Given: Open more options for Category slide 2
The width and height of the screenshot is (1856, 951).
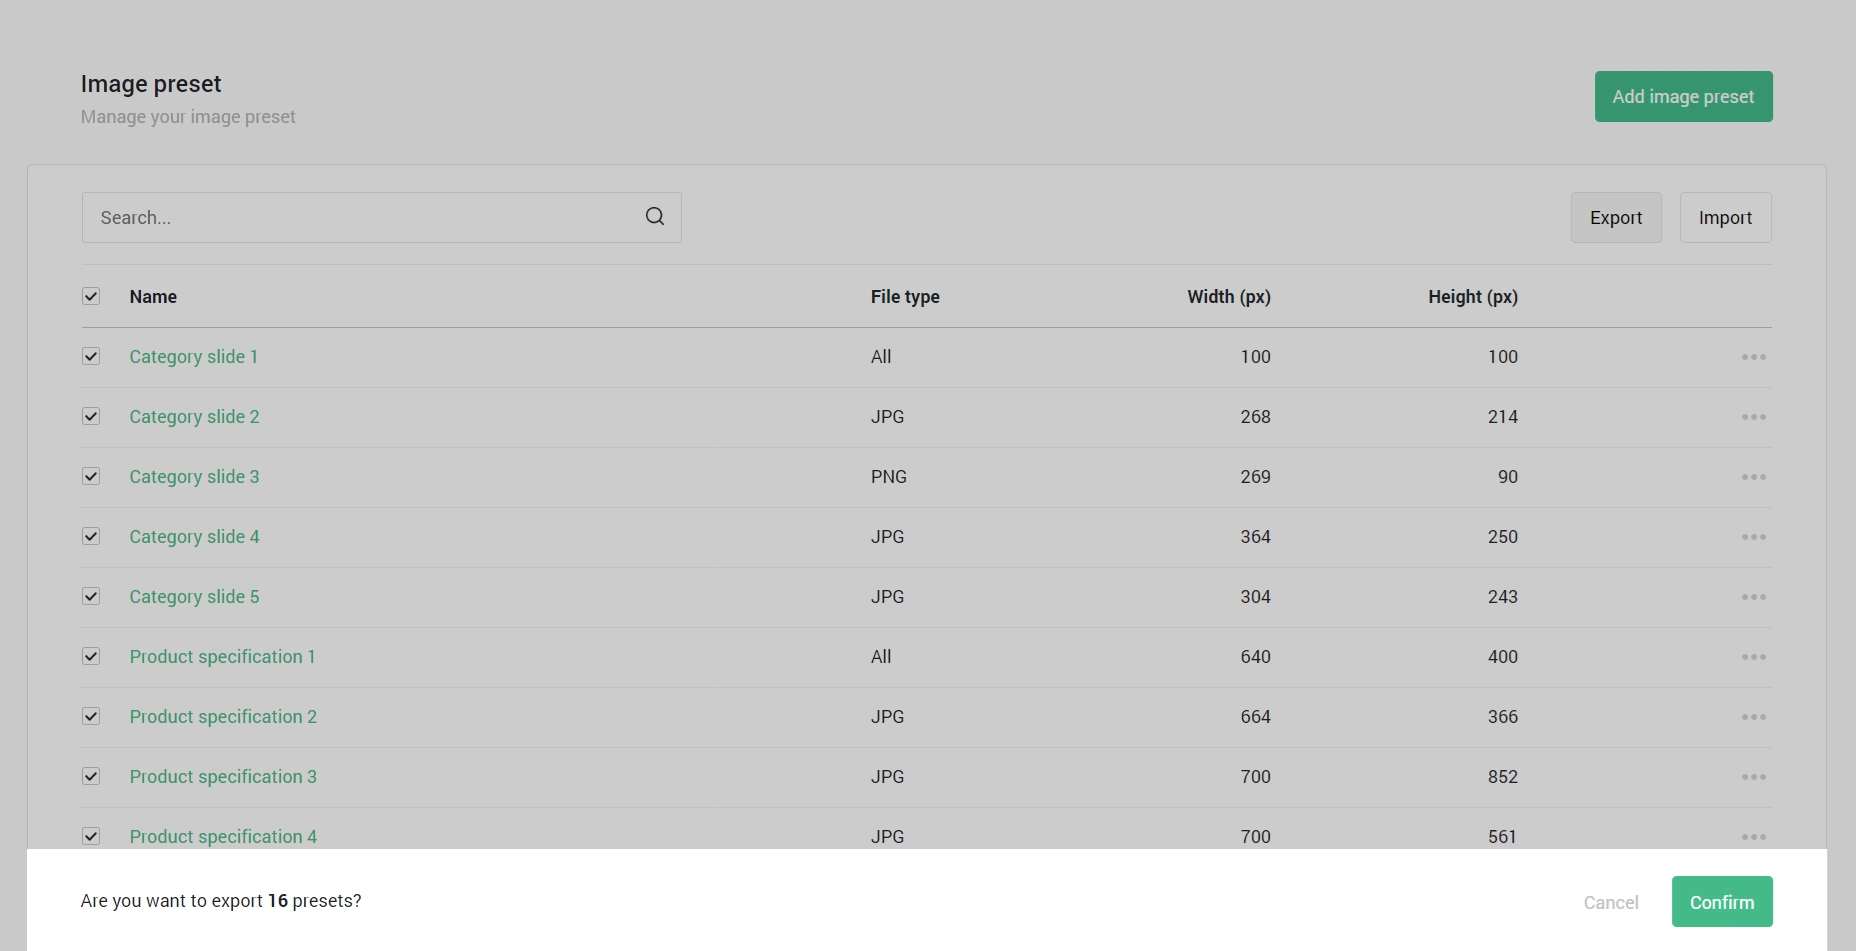Looking at the screenshot, I should pos(1753,417).
